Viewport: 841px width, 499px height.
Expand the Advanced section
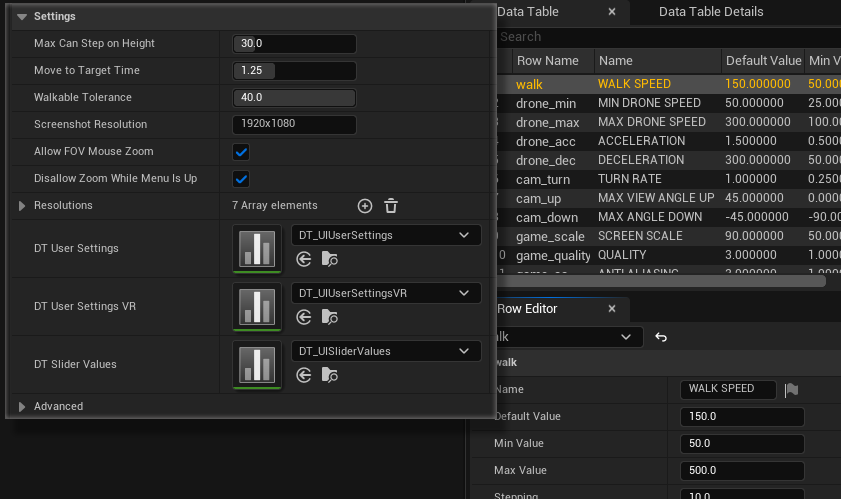22,407
